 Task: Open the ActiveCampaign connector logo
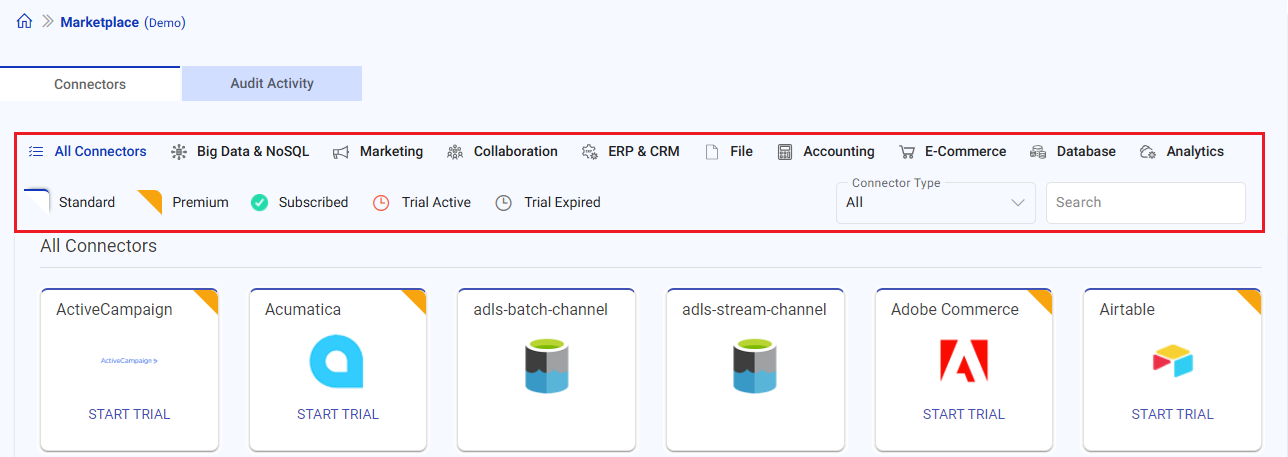coord(130,360)
